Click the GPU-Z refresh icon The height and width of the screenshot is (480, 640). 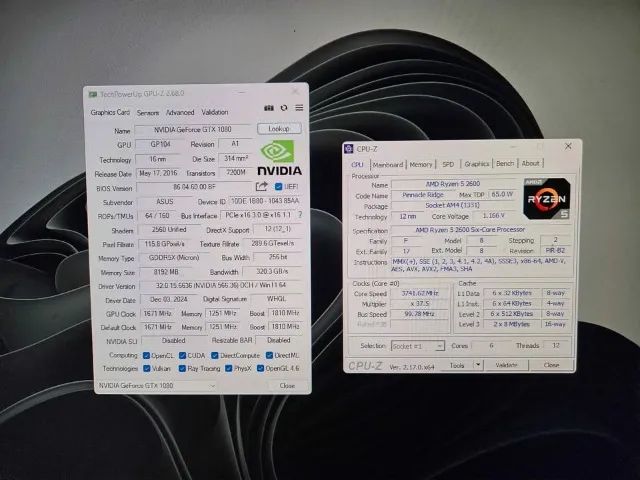point(284,108)
